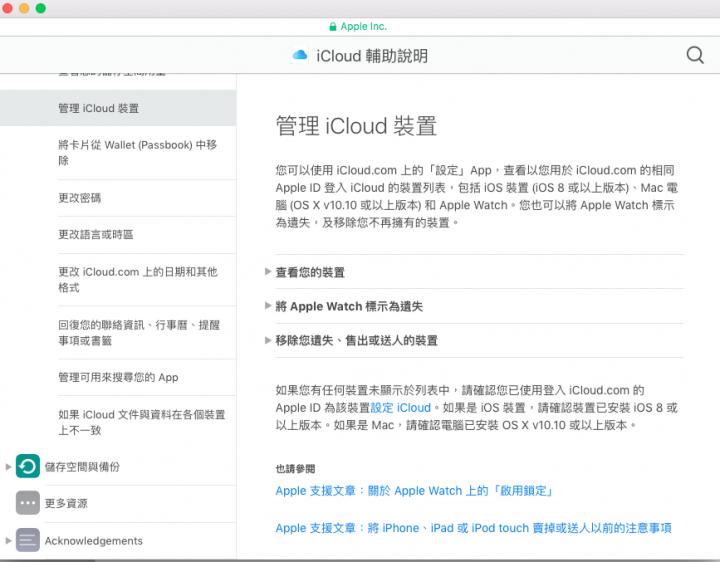Viewport: 720px width, 562px height.
Task: Click the 更多資源 section label
Action: click(66, 503)
